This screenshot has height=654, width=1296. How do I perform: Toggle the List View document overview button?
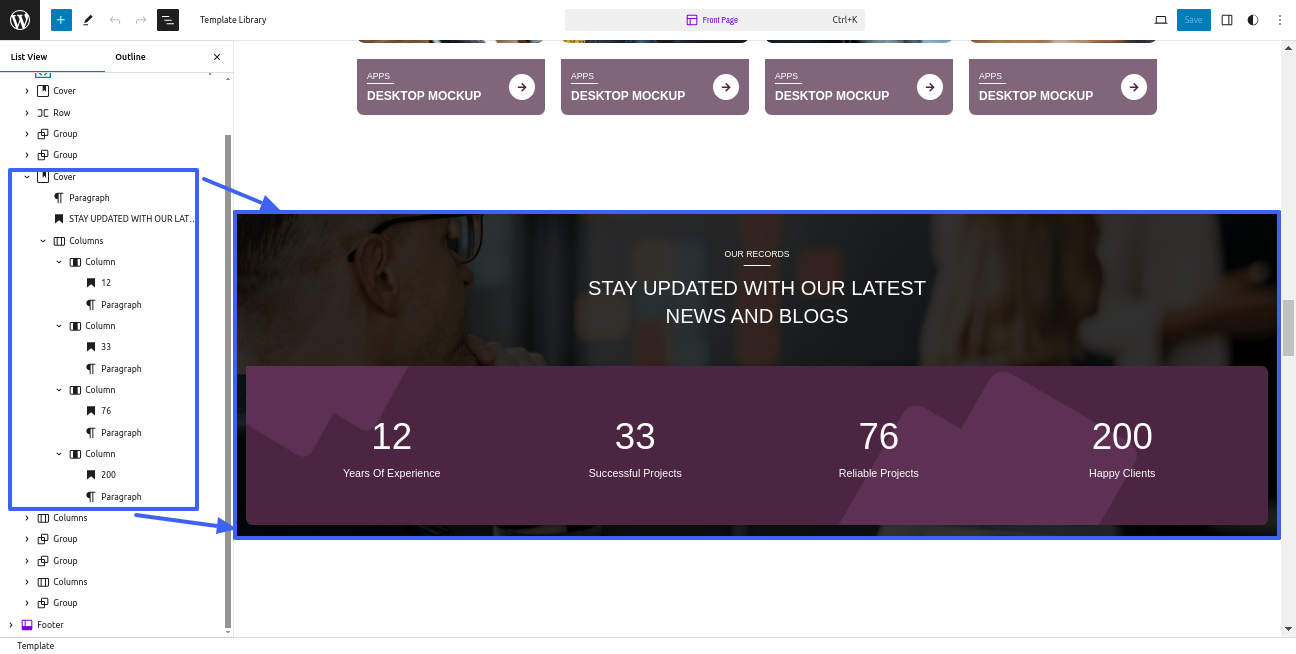168,20
